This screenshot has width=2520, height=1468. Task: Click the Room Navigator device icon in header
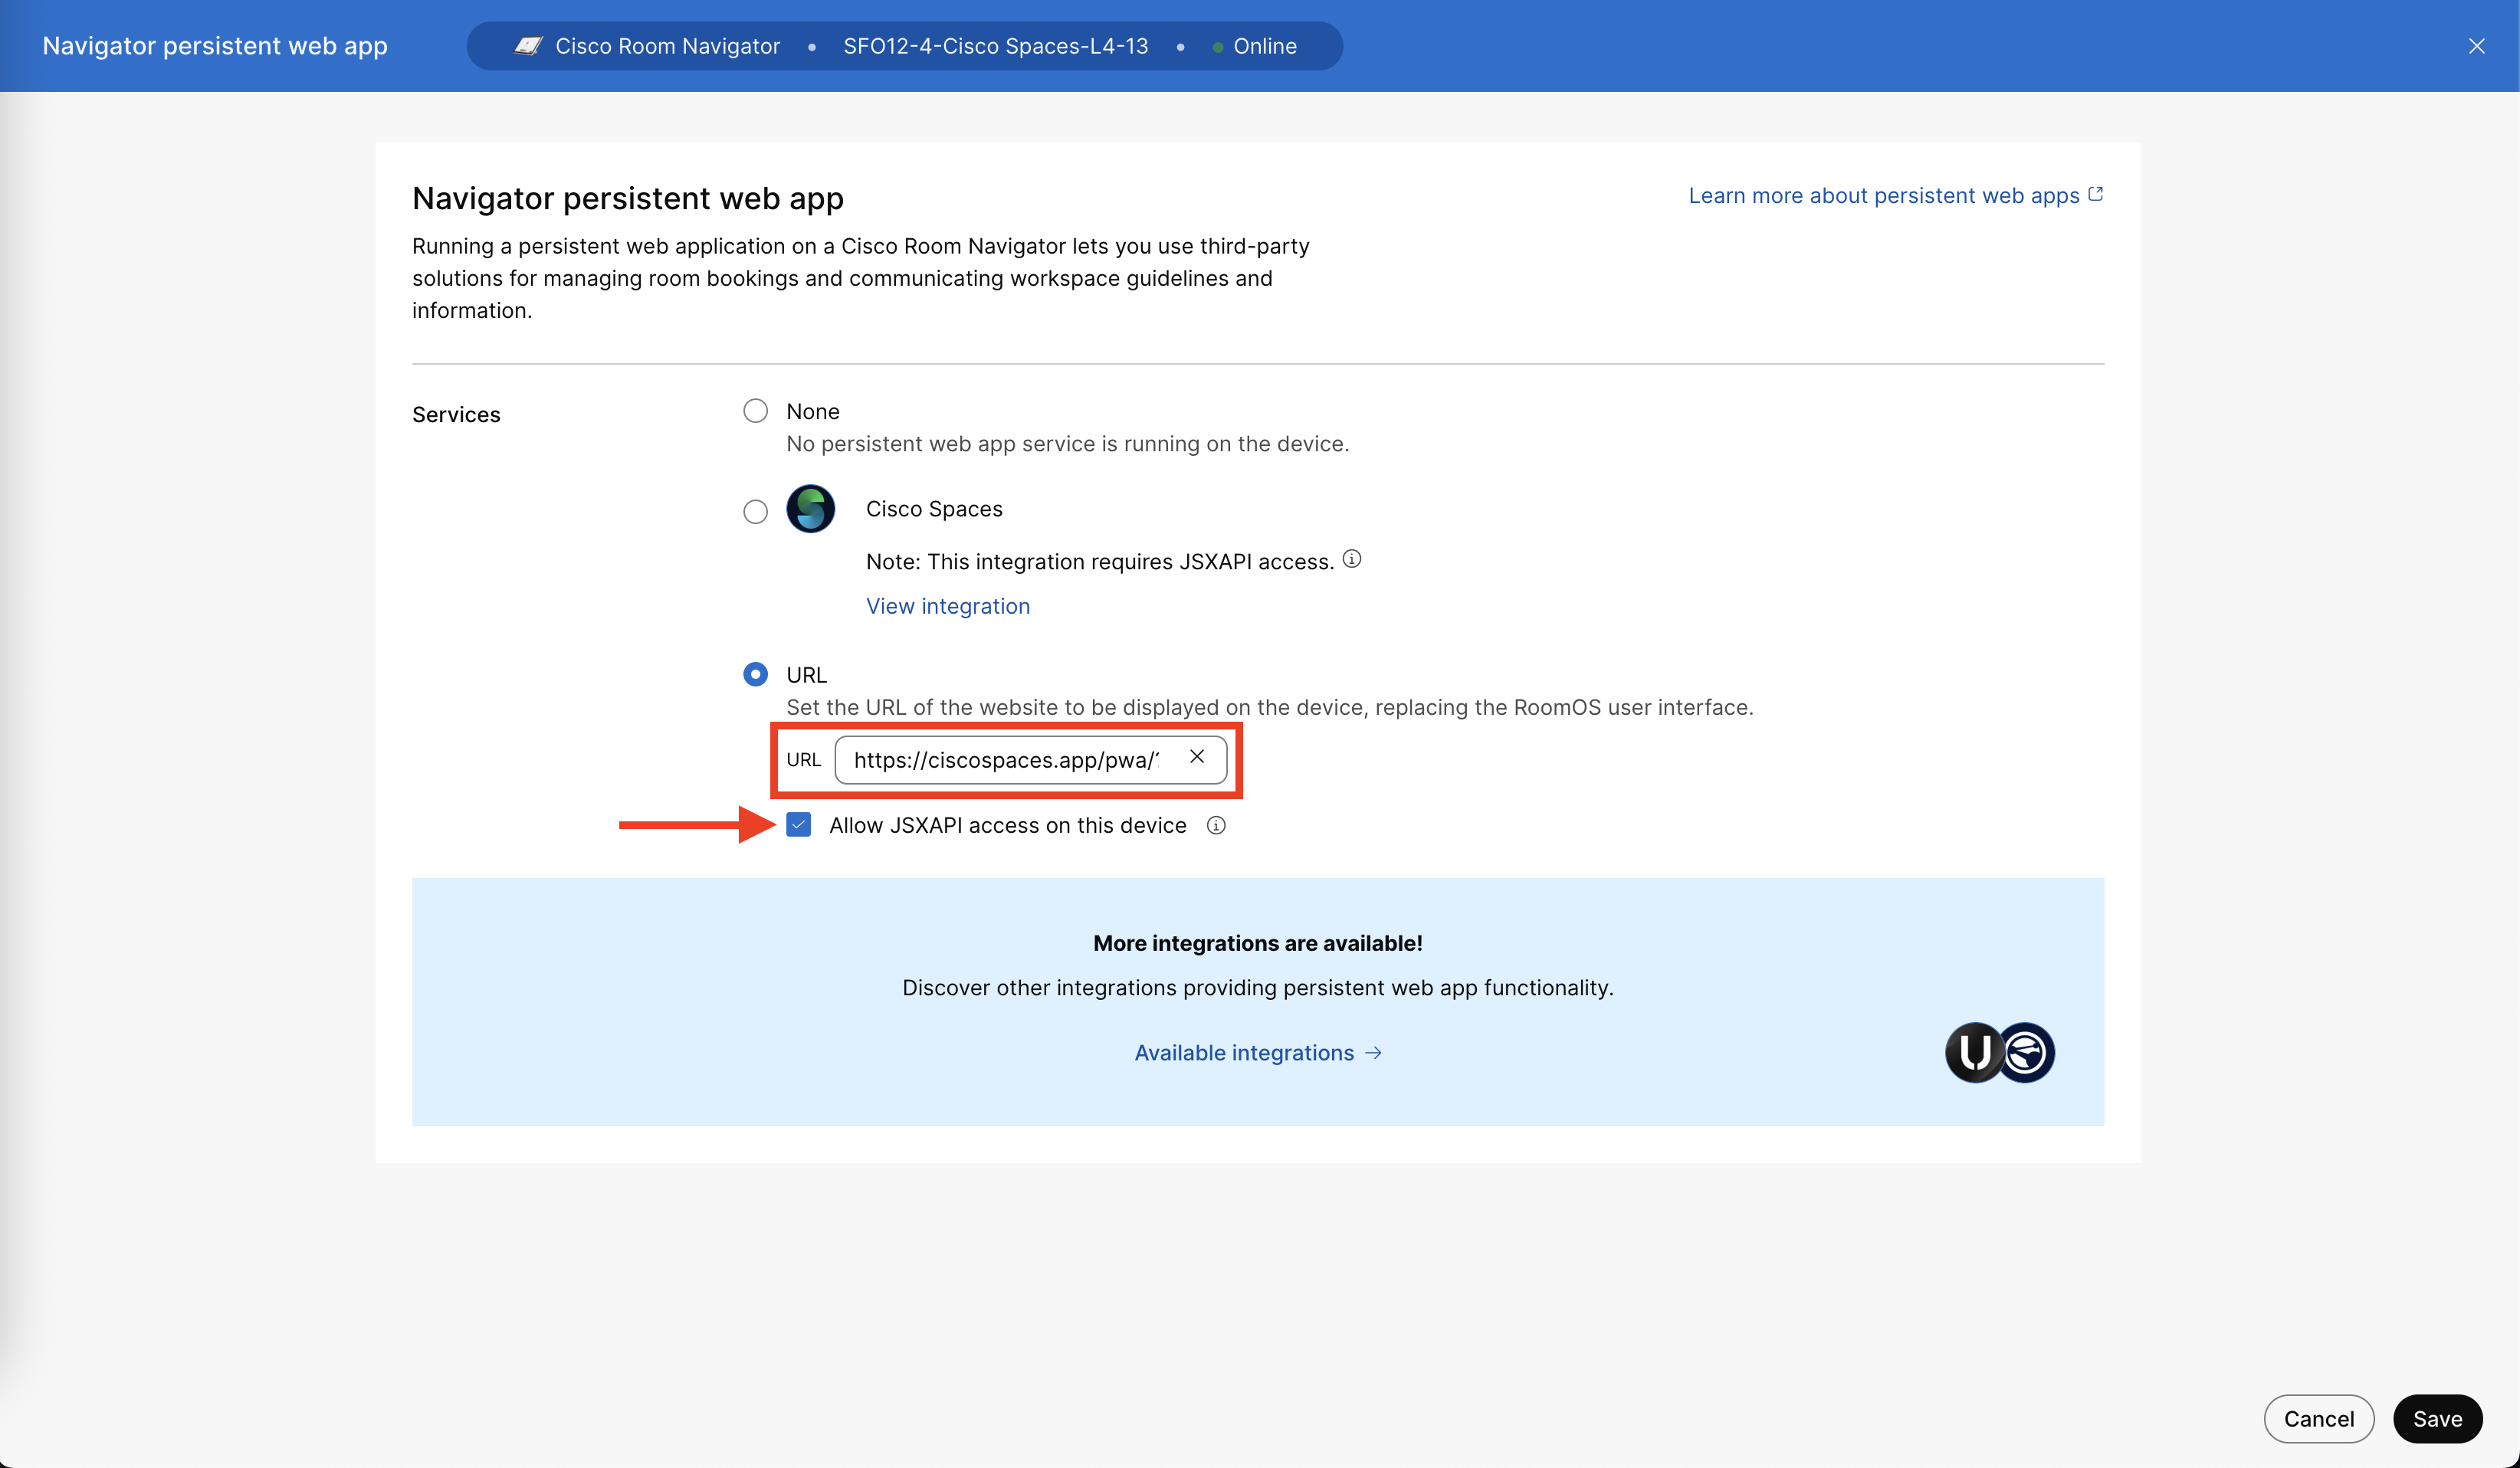[x=528, y=45]
